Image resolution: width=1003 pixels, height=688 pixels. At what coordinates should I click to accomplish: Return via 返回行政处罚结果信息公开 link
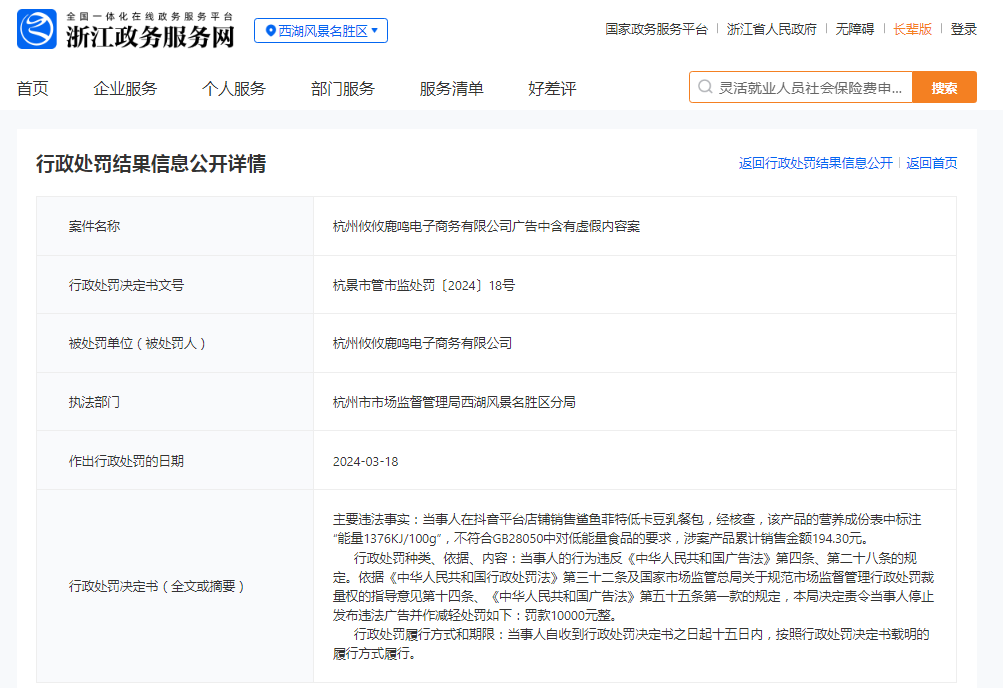click(x=815, y=163)
